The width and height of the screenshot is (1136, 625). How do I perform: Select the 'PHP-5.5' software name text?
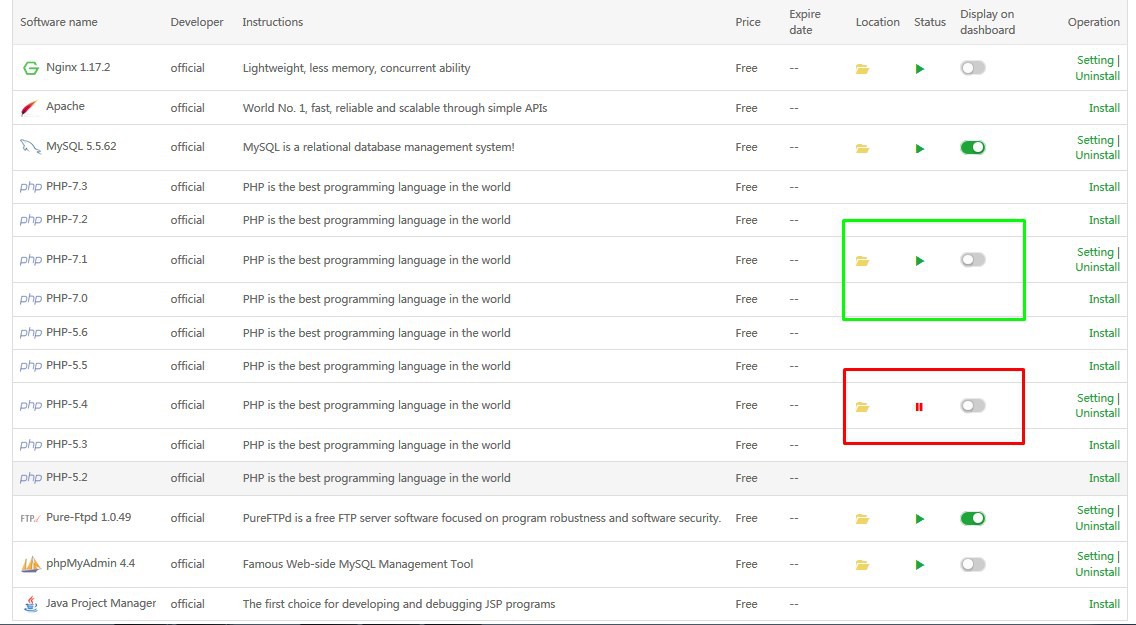[x=67, y=366]
